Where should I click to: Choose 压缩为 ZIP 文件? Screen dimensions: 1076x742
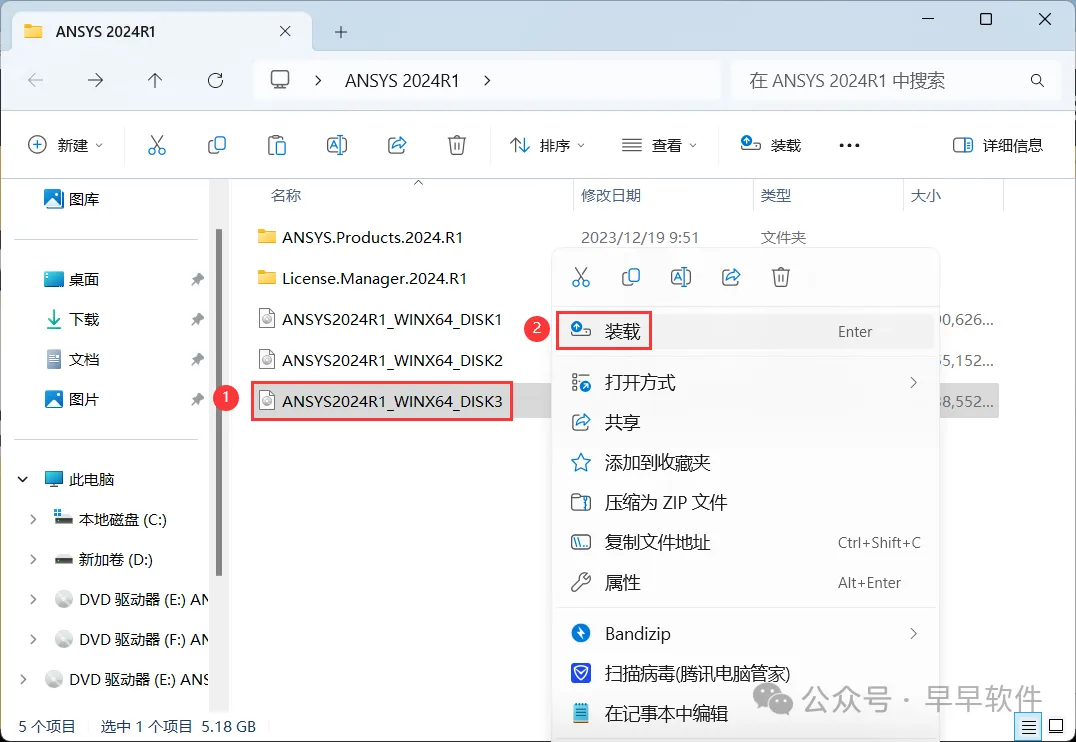click(x=745, y=502)
